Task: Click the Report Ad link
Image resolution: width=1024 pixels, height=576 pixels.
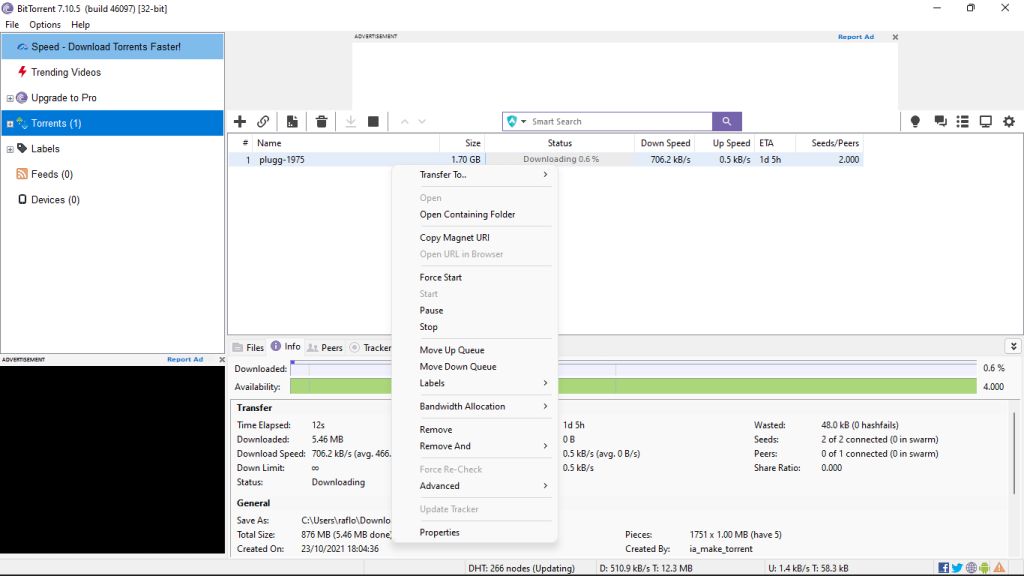Action: pyautogui.click(x=855, y=36)
